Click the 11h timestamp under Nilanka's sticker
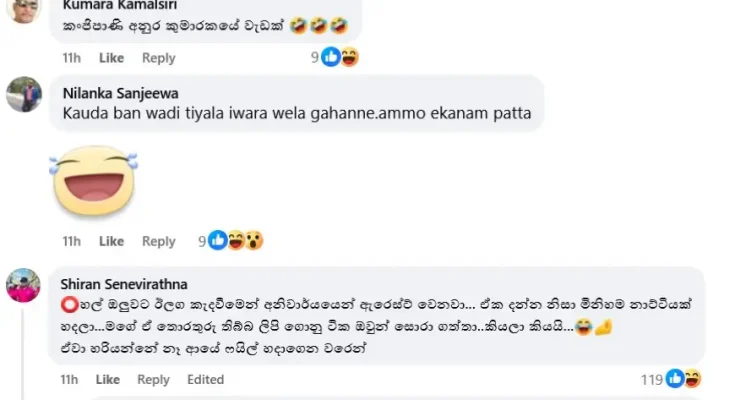Viewport: 735px width, 400px height. tap(71, 241)
